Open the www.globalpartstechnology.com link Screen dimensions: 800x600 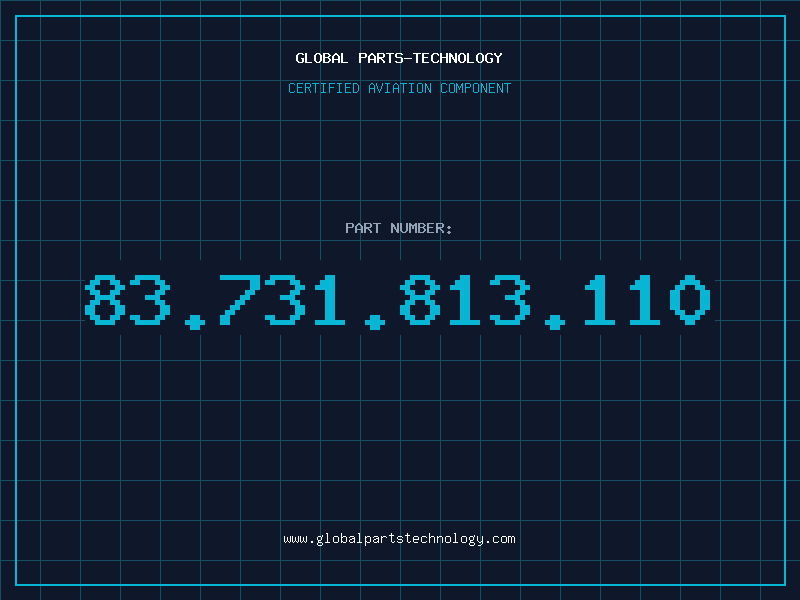[399, 539]
